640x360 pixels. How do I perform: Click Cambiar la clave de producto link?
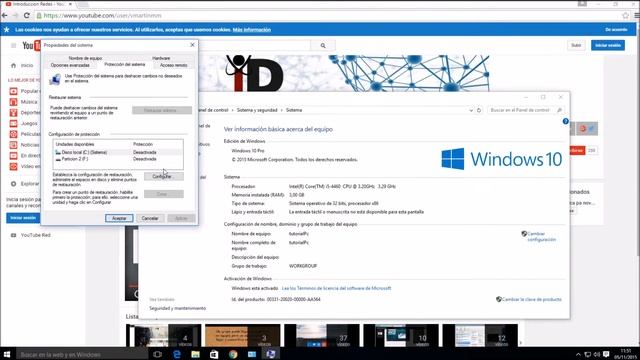pyautogui.click(x=531, y=299)
